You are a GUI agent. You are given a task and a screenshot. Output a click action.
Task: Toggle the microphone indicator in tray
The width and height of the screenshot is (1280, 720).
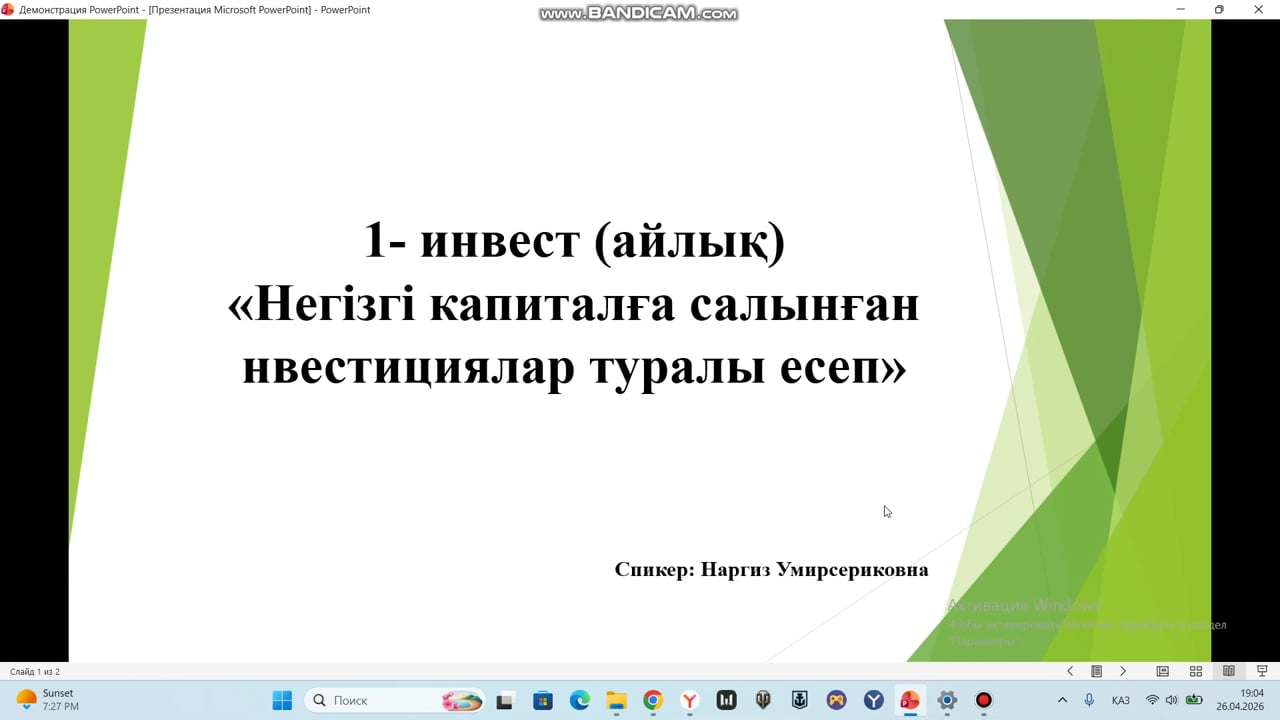coord(1089,700)
